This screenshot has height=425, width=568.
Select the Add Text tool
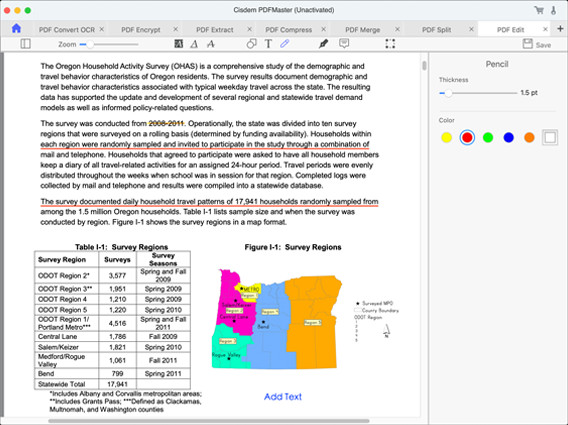click(x=268, y=44)
